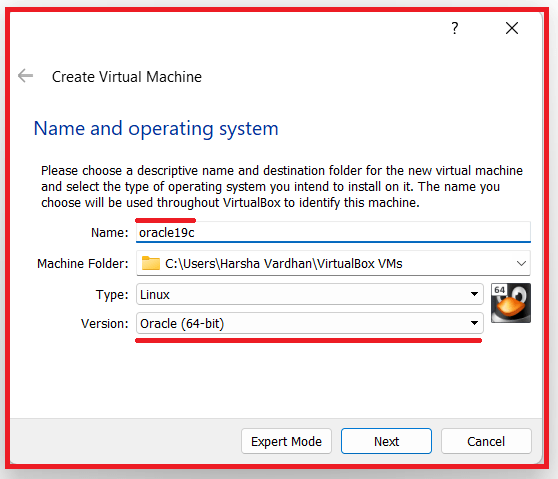This screenshot has width=558, height=479.
Task: Open the Type dropdown showing Linux
Action: (x=309, y=294)
